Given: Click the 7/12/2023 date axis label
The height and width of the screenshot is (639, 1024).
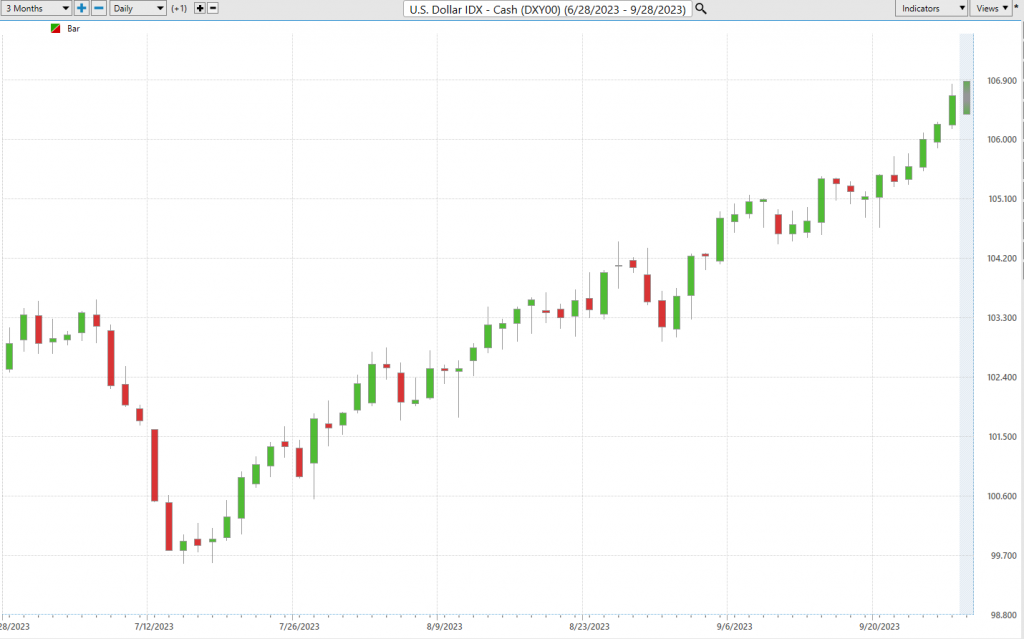Looking at the screenshot, I should 154,626.
